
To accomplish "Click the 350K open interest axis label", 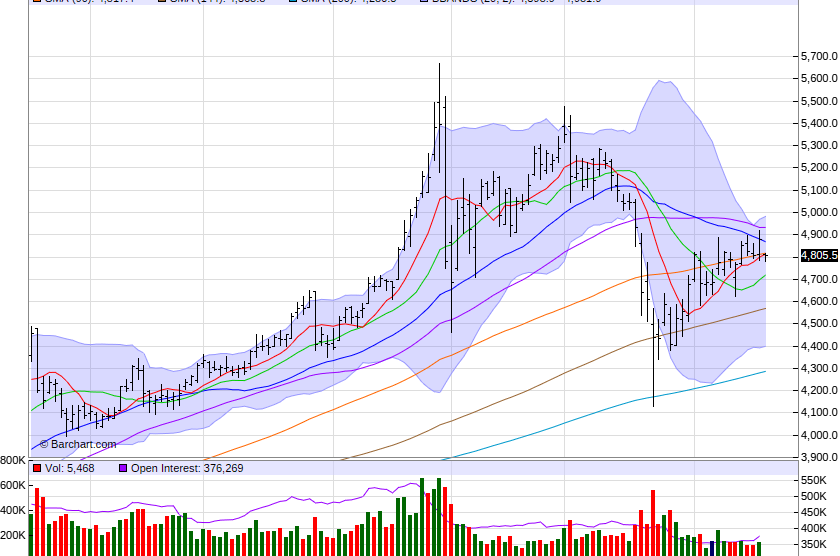I will pyautogui.click(x=816, y=545).
